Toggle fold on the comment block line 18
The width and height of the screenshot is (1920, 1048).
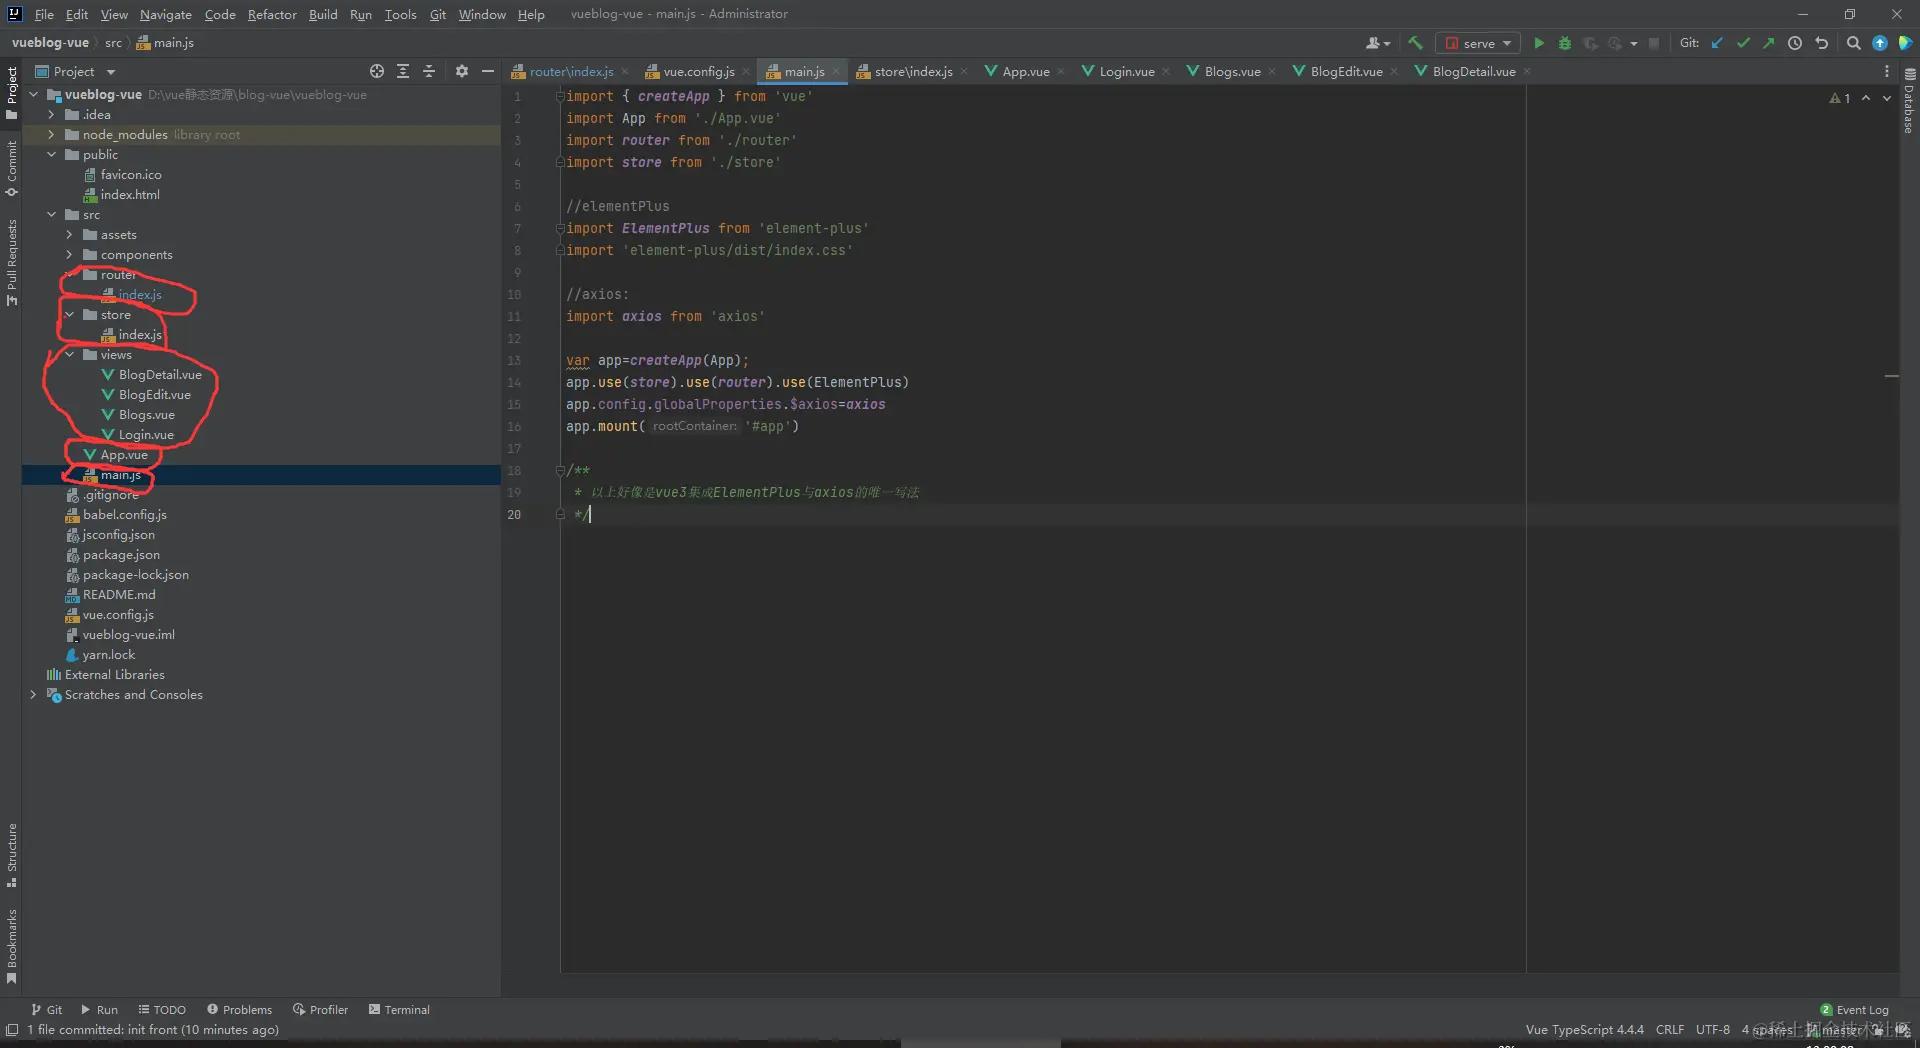[x=560, y=470]
